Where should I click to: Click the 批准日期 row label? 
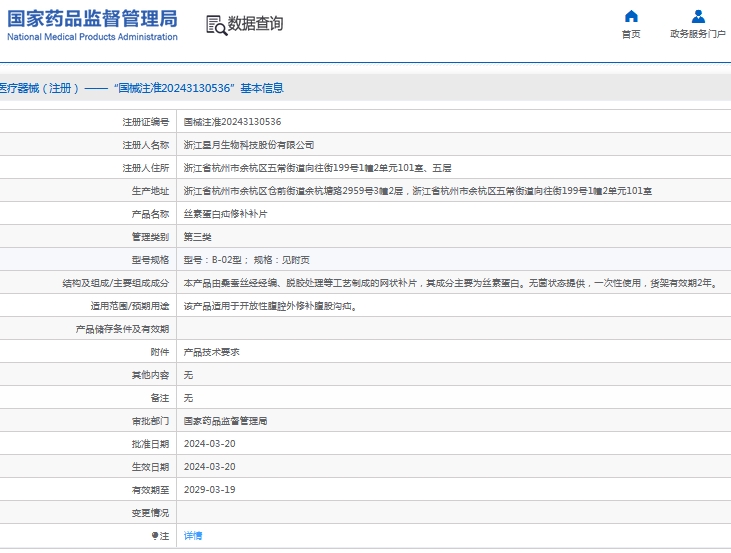(x=150, y=444)
